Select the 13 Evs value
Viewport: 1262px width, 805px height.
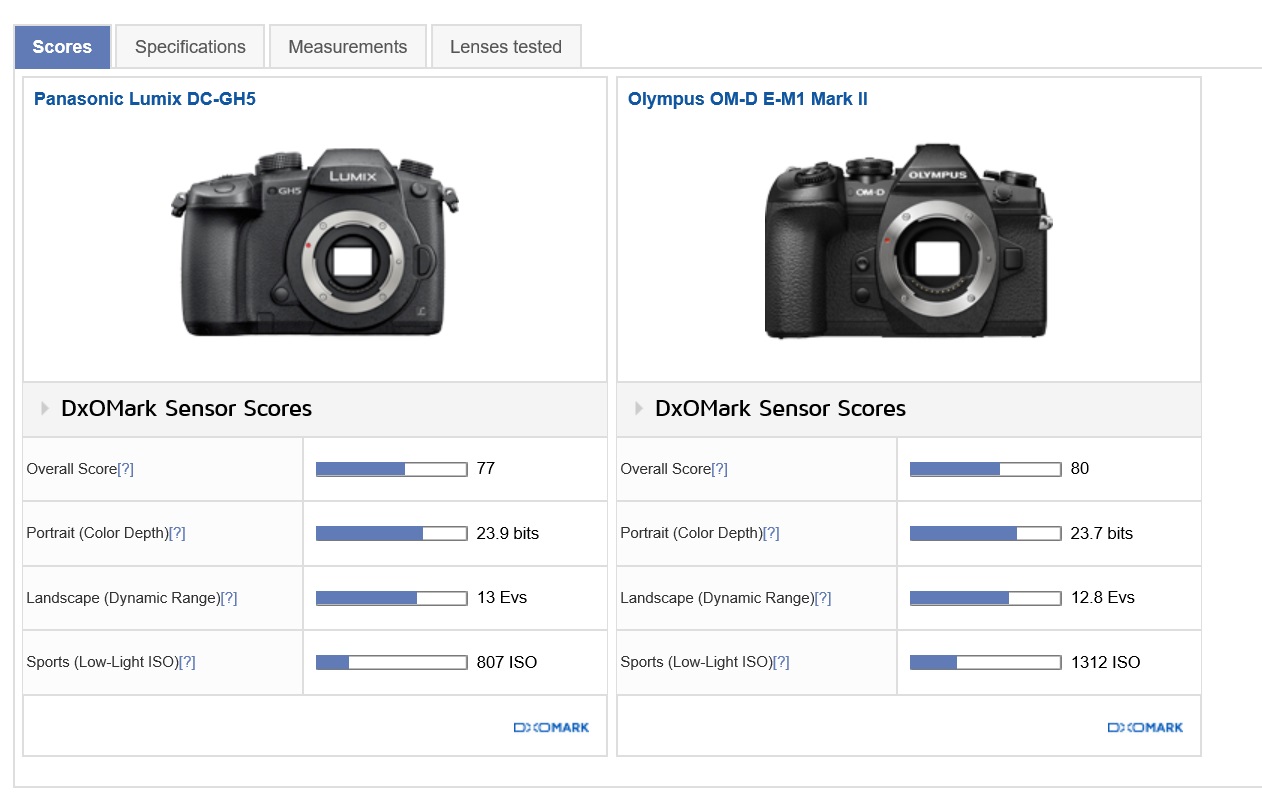(502, 598)
